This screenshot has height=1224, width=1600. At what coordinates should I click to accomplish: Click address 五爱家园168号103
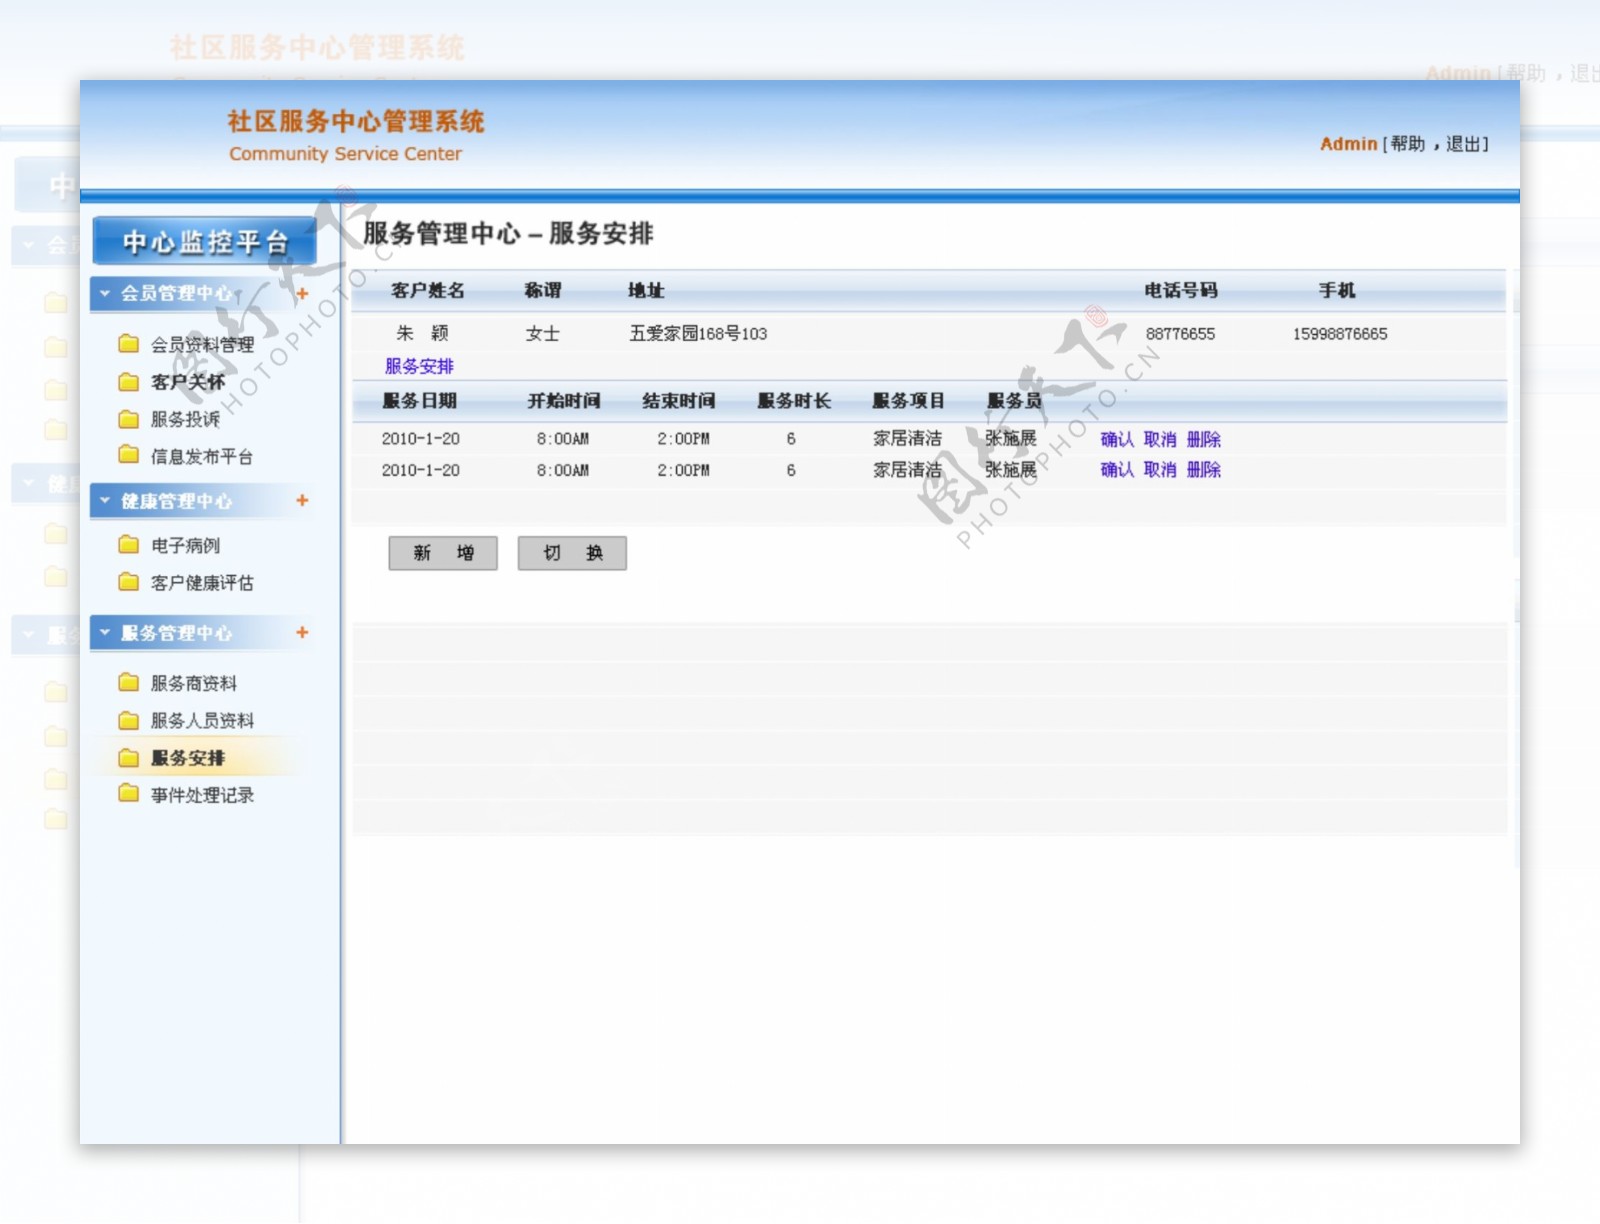[698, 333]
